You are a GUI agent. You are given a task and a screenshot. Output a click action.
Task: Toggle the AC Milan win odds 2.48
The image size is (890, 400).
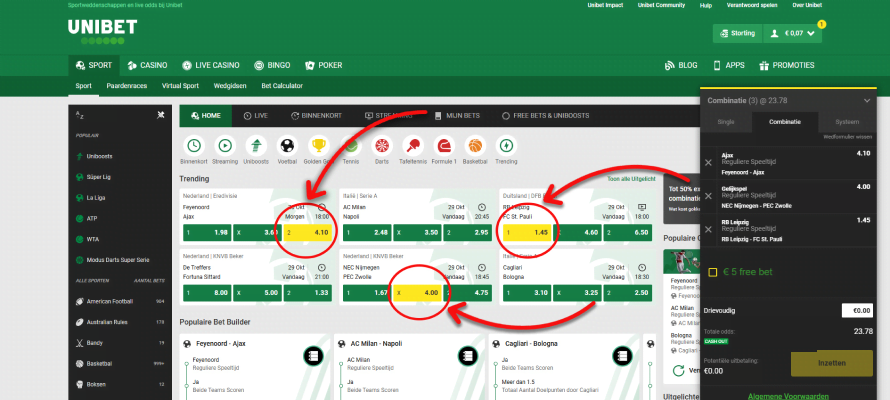pos(367,232)
